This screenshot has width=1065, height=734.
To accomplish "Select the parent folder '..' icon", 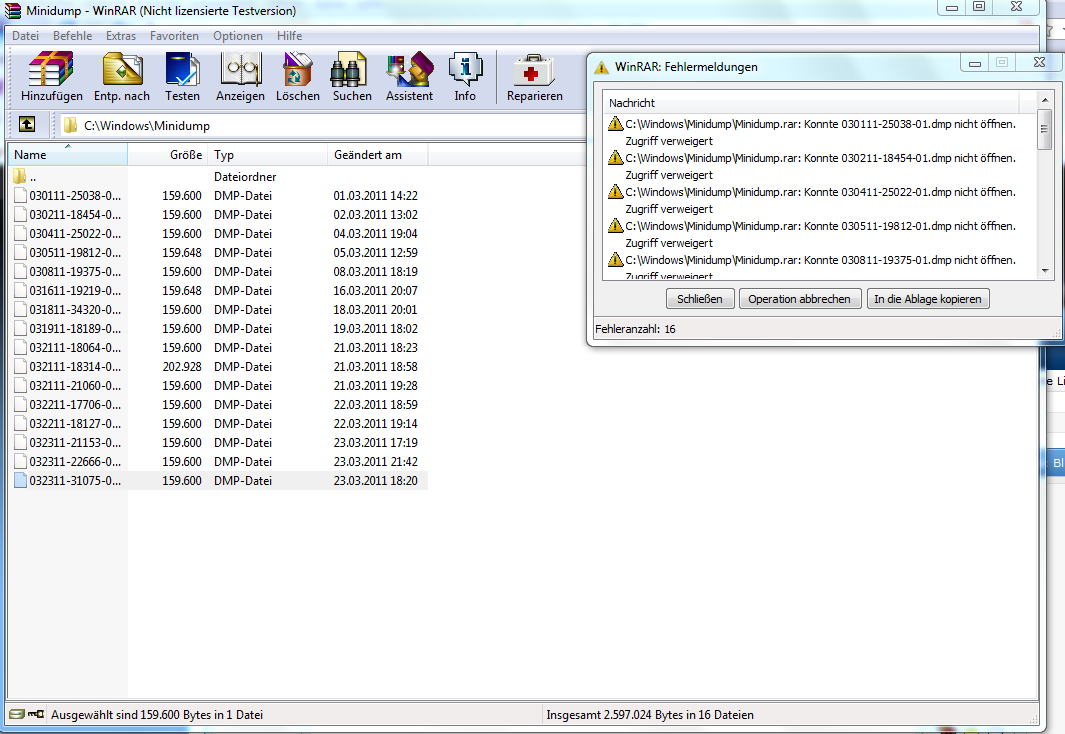I will [20, 177].
